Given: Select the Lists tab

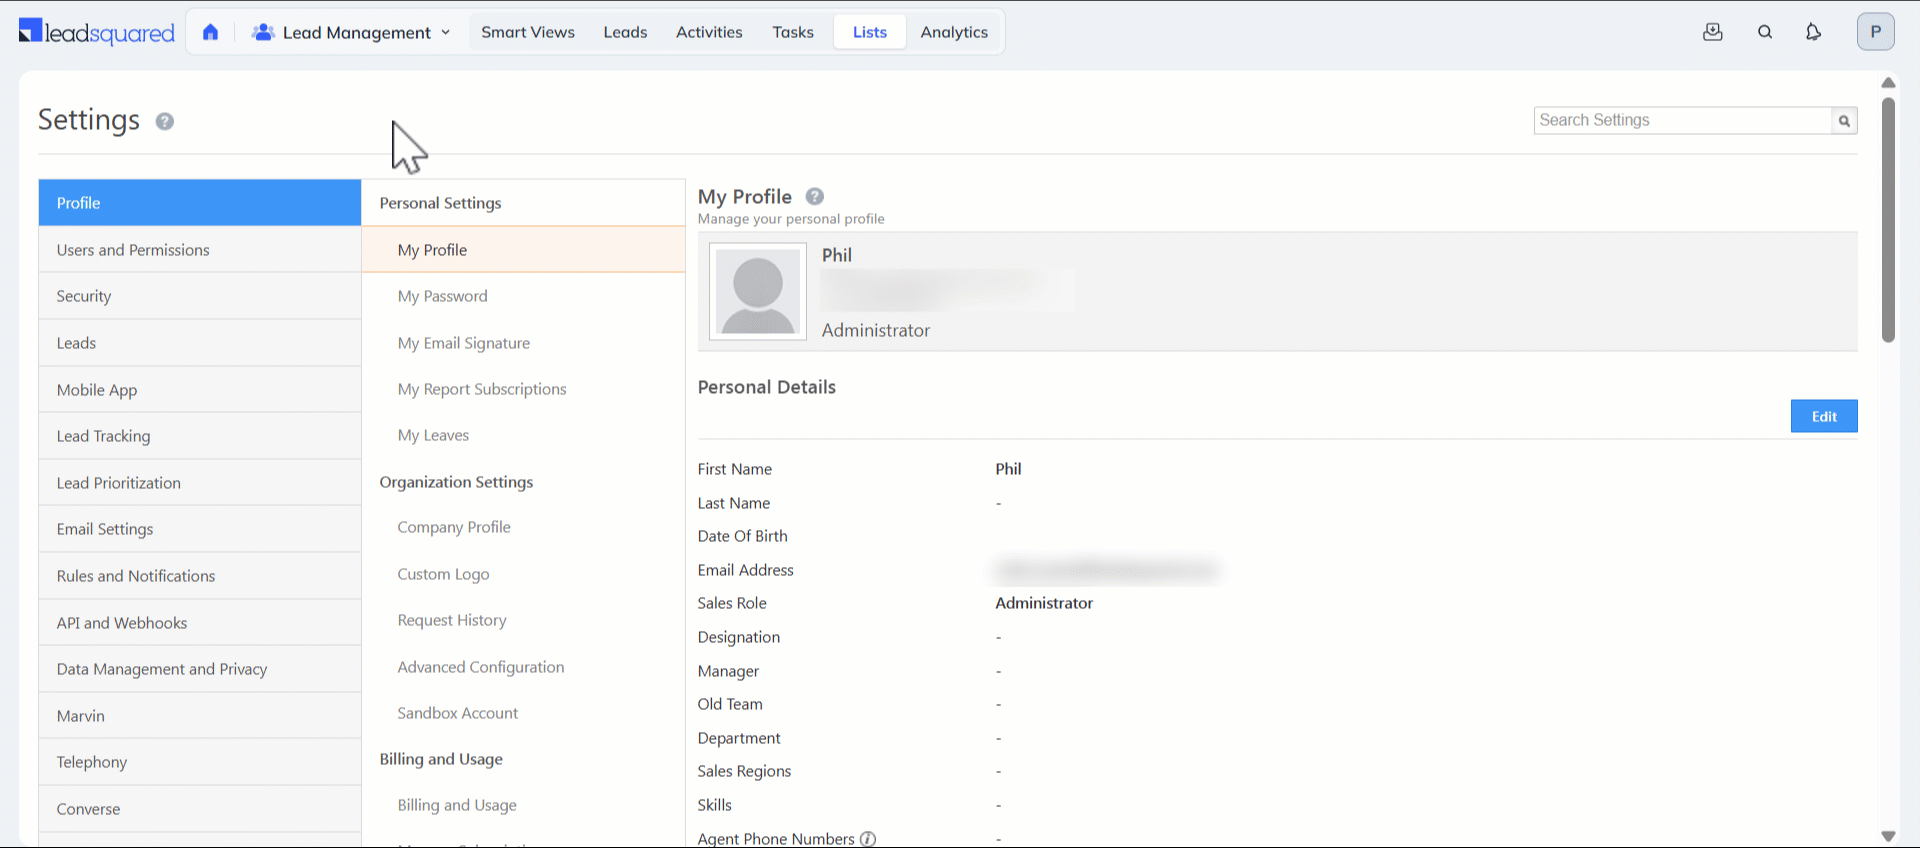Looking at the screenshot, I should click(870, 32).
